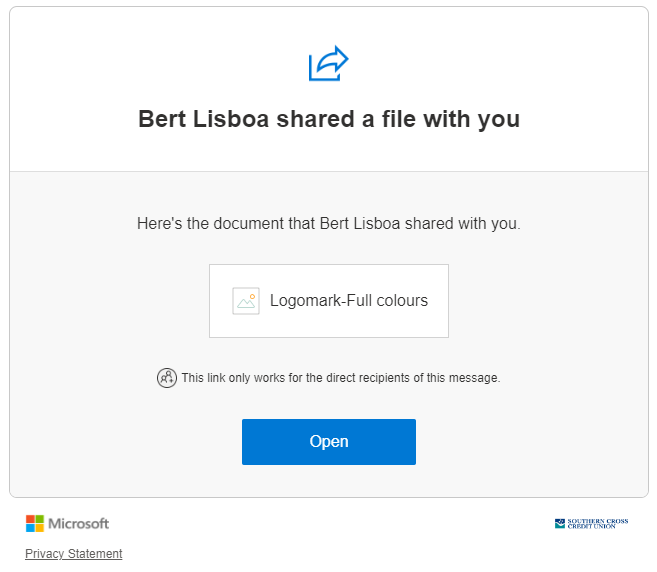Screen dimensions: 657x572
Task: Click the blue square in Microsoft logo
Action: click(30, 528)
